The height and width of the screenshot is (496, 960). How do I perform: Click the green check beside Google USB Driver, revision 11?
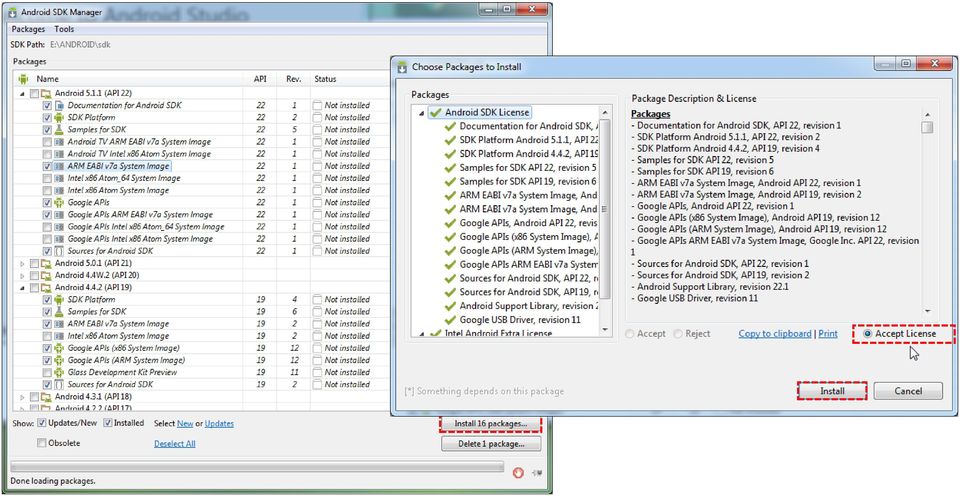[x=450, y=320]
